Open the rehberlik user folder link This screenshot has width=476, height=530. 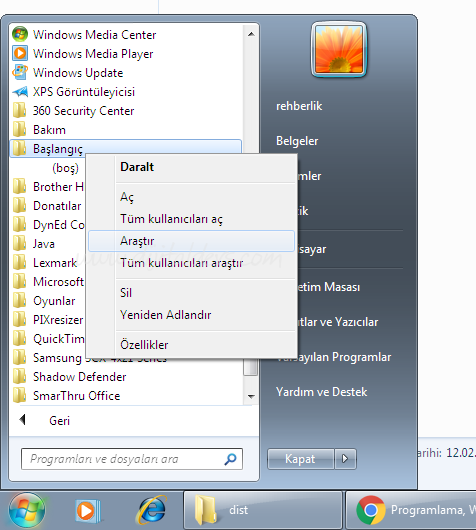(299, 106)
